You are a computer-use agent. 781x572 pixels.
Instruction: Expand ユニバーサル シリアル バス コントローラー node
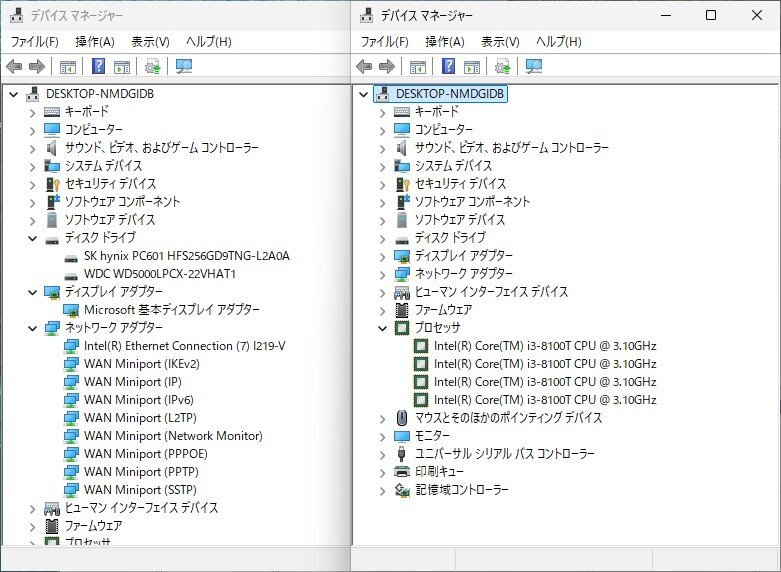383,454
